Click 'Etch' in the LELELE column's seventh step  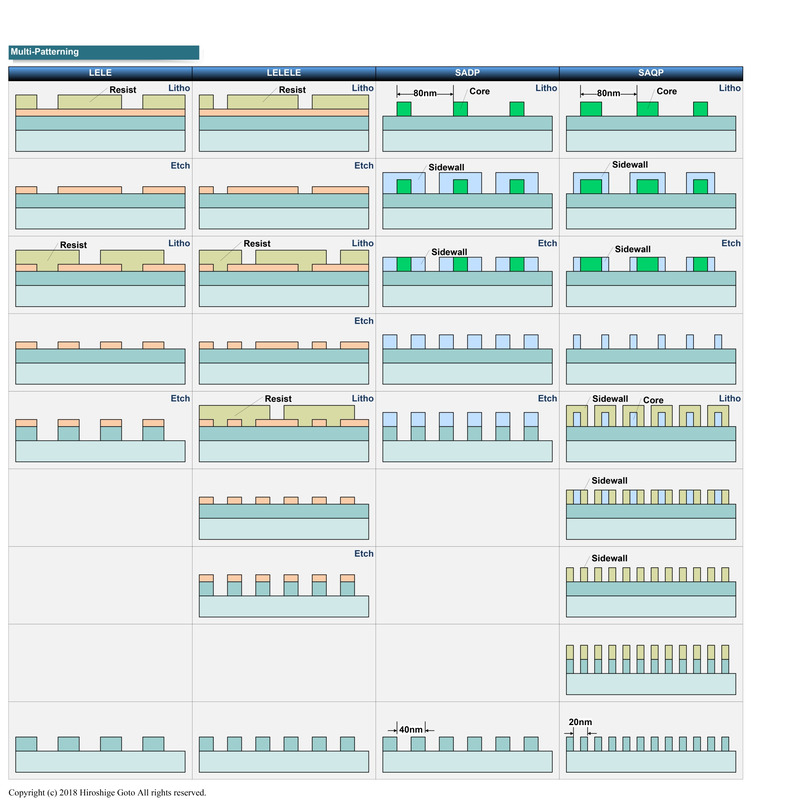tap(364, 554)
